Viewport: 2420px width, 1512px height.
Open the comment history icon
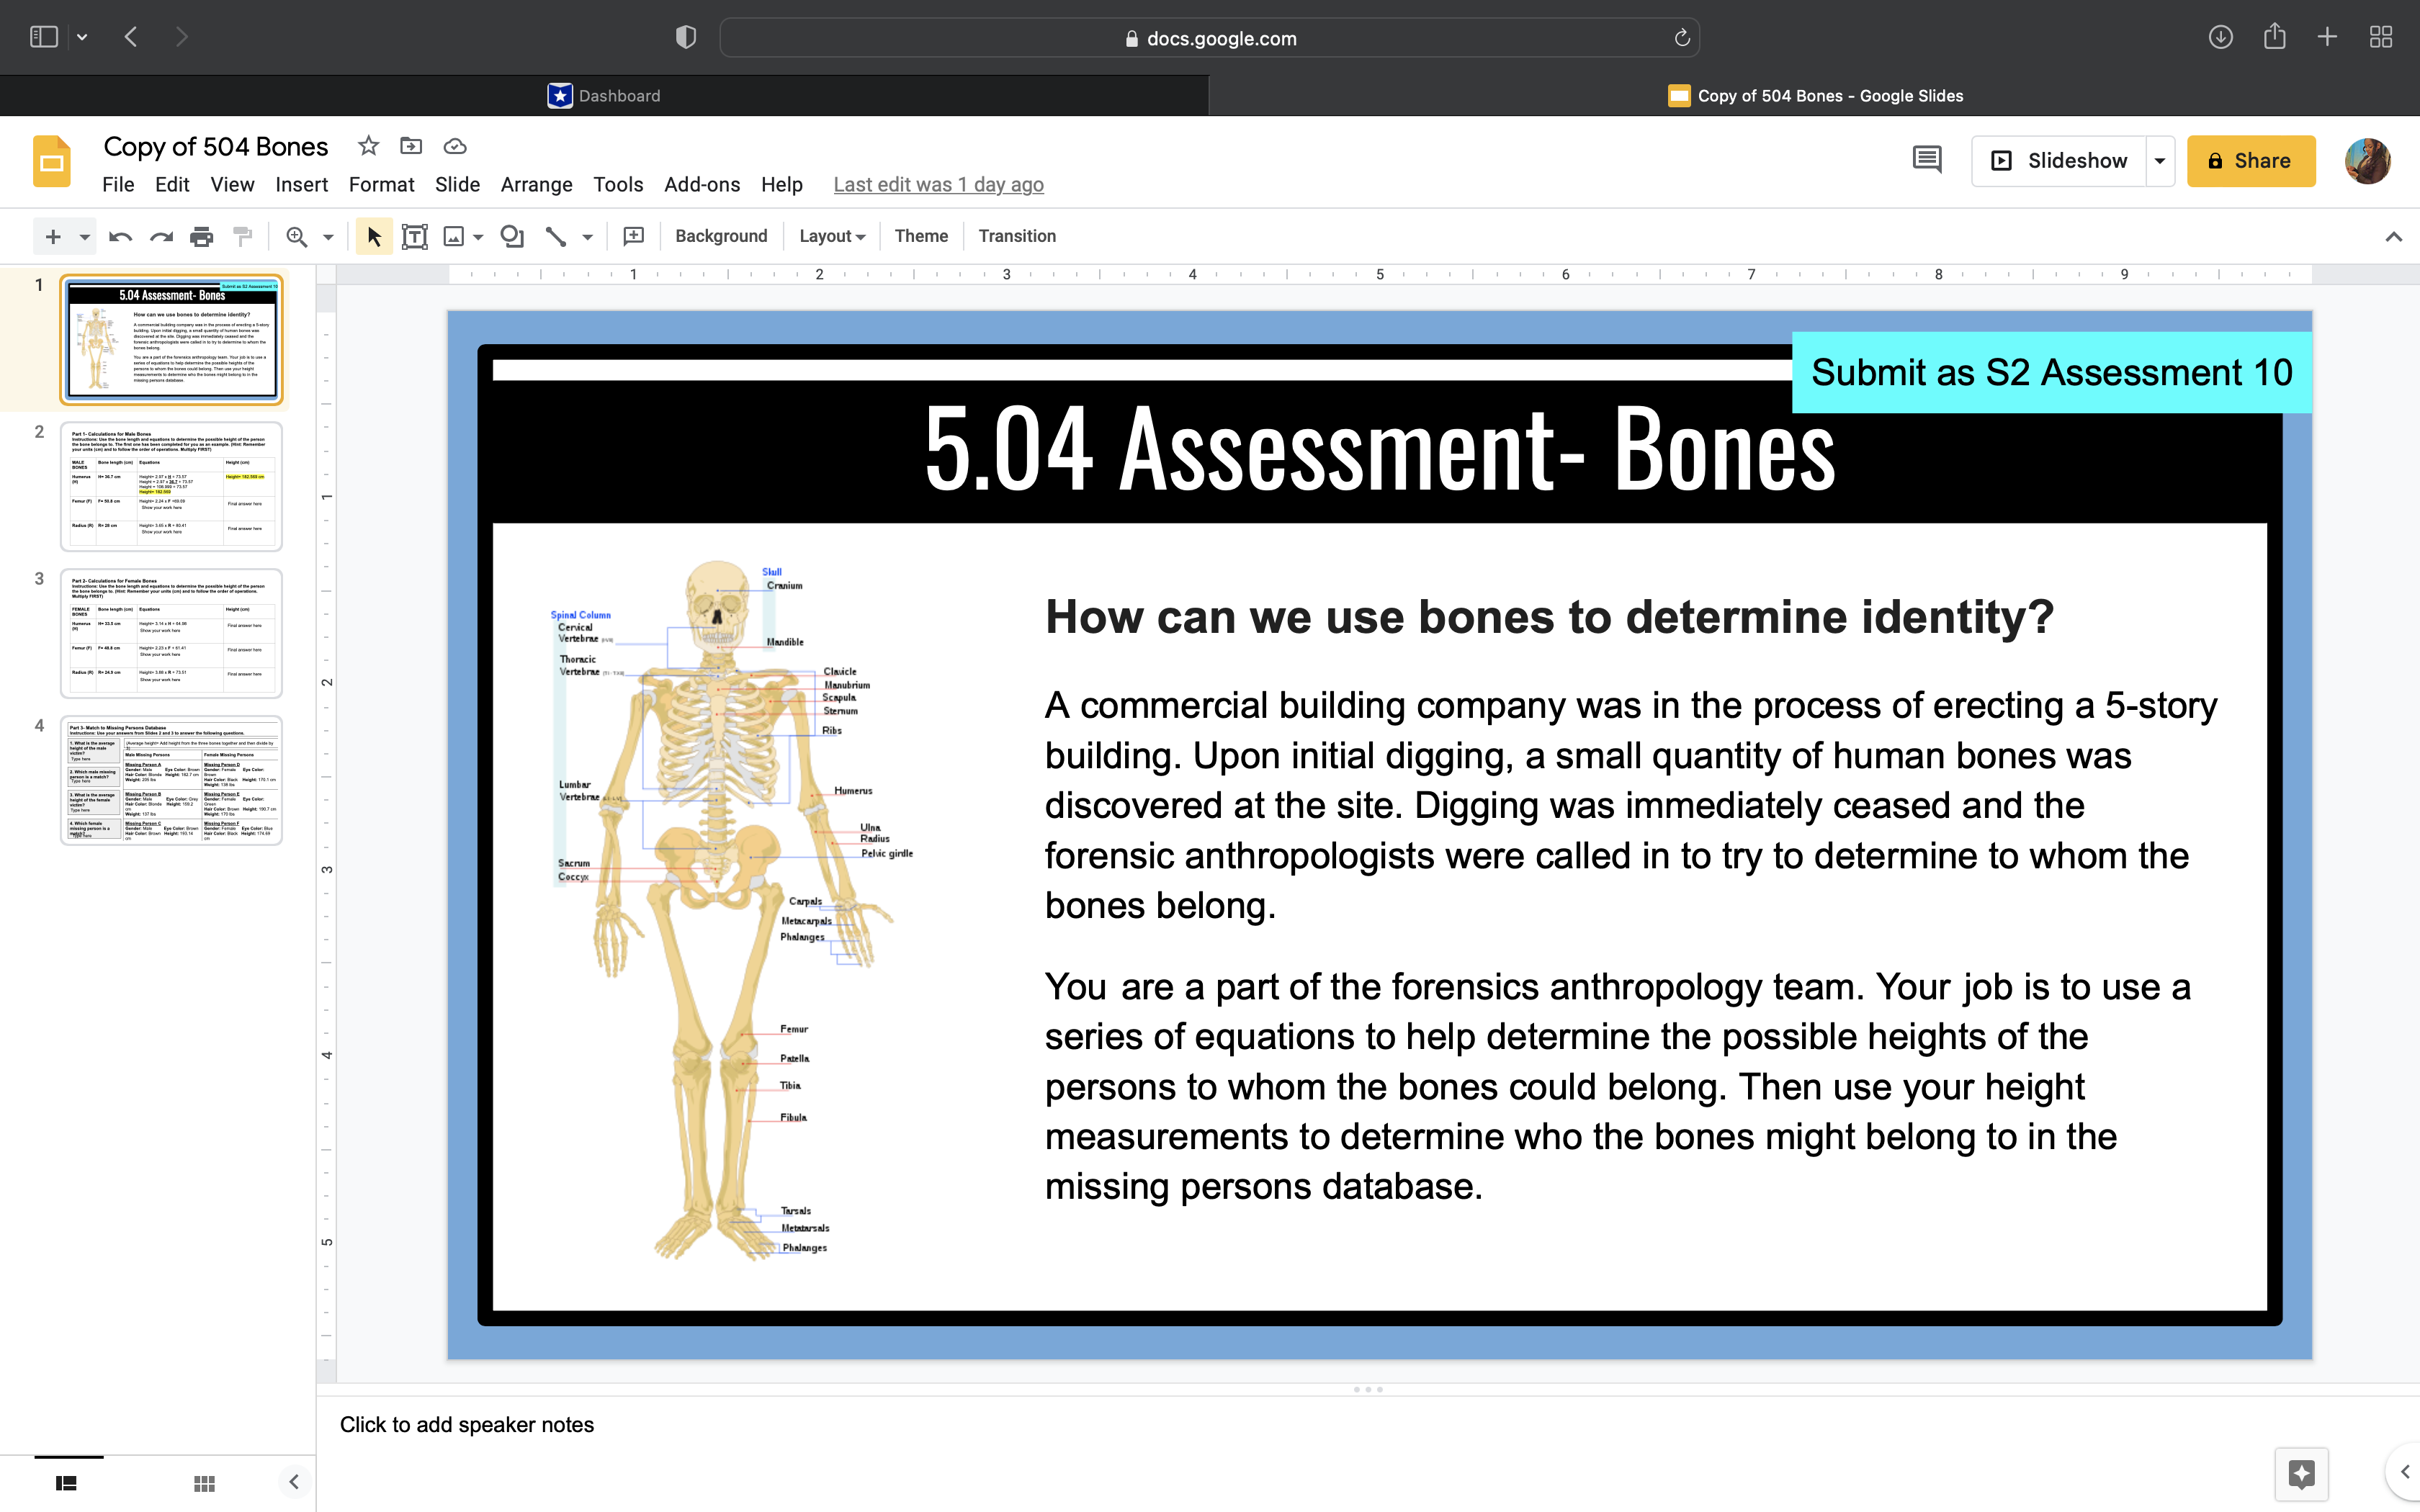(x=1927, y=160)
